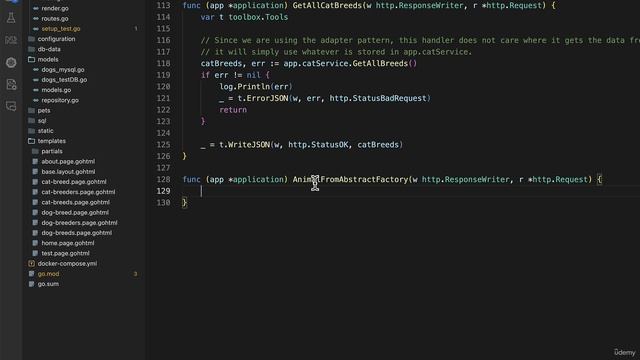Open the go.mod file
Viewport: 640px width, 360px height.
48,274
